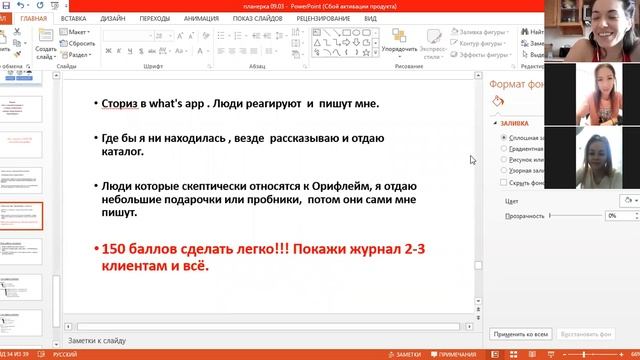This screenshot has width=640, height=360.
Task: Toggle strikethrough (abc) formatting
Action: coord(152,51)
